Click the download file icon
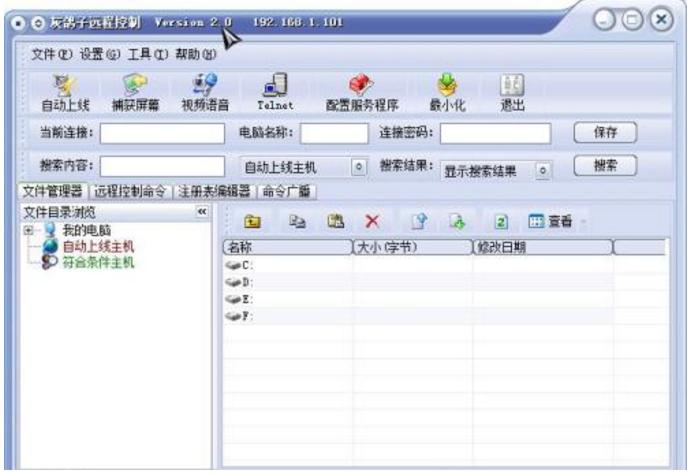The height and width of the screenshot is (475, 689). pyautogui.click(x=457, y=221)
